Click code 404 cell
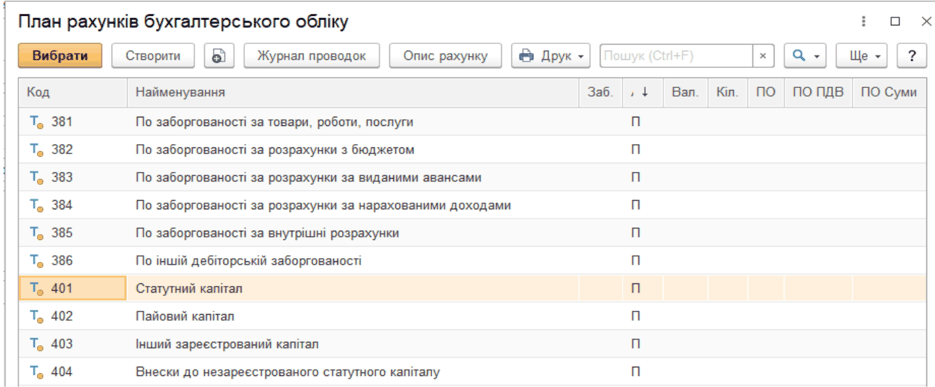Viewport: 935px width, 387px height. click(x=73, y=372)
